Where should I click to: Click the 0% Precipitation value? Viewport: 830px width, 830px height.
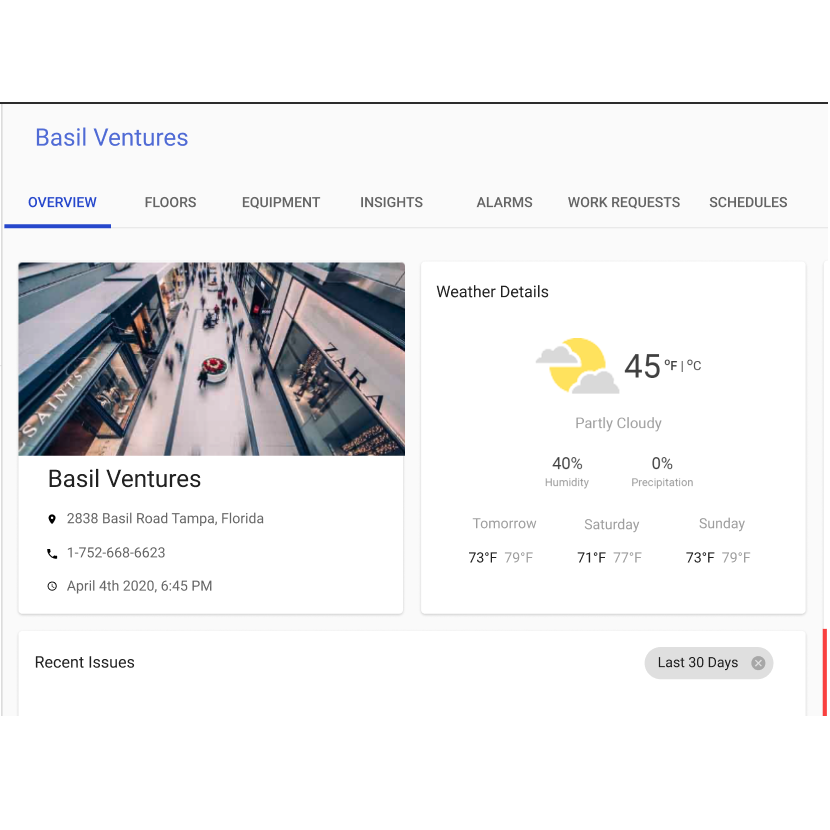pos(662,464)
